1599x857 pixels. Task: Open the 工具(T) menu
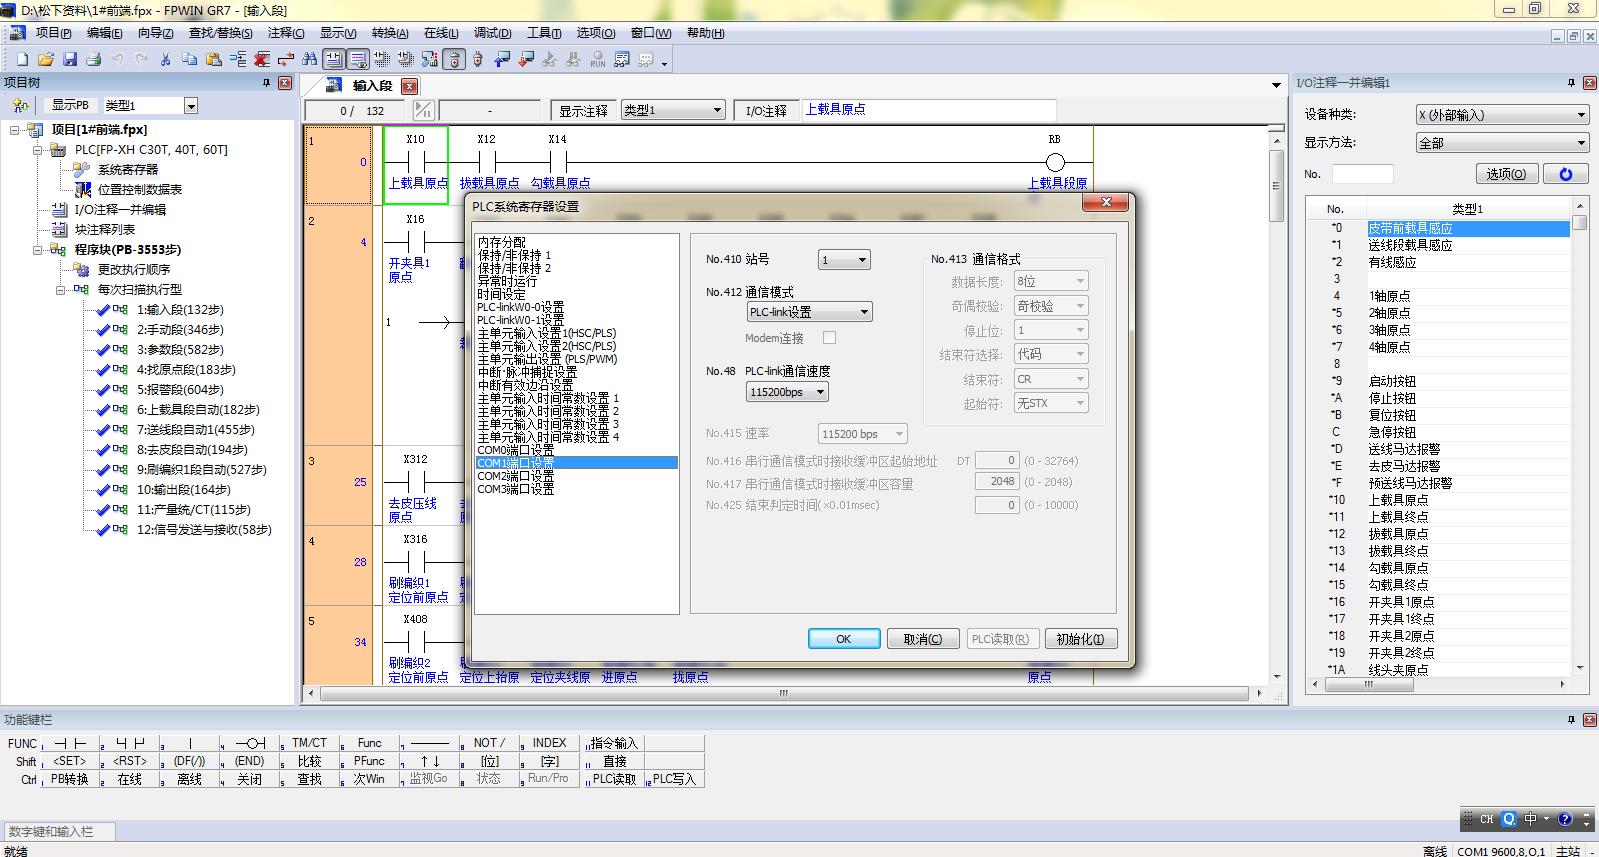coord(544,33)
